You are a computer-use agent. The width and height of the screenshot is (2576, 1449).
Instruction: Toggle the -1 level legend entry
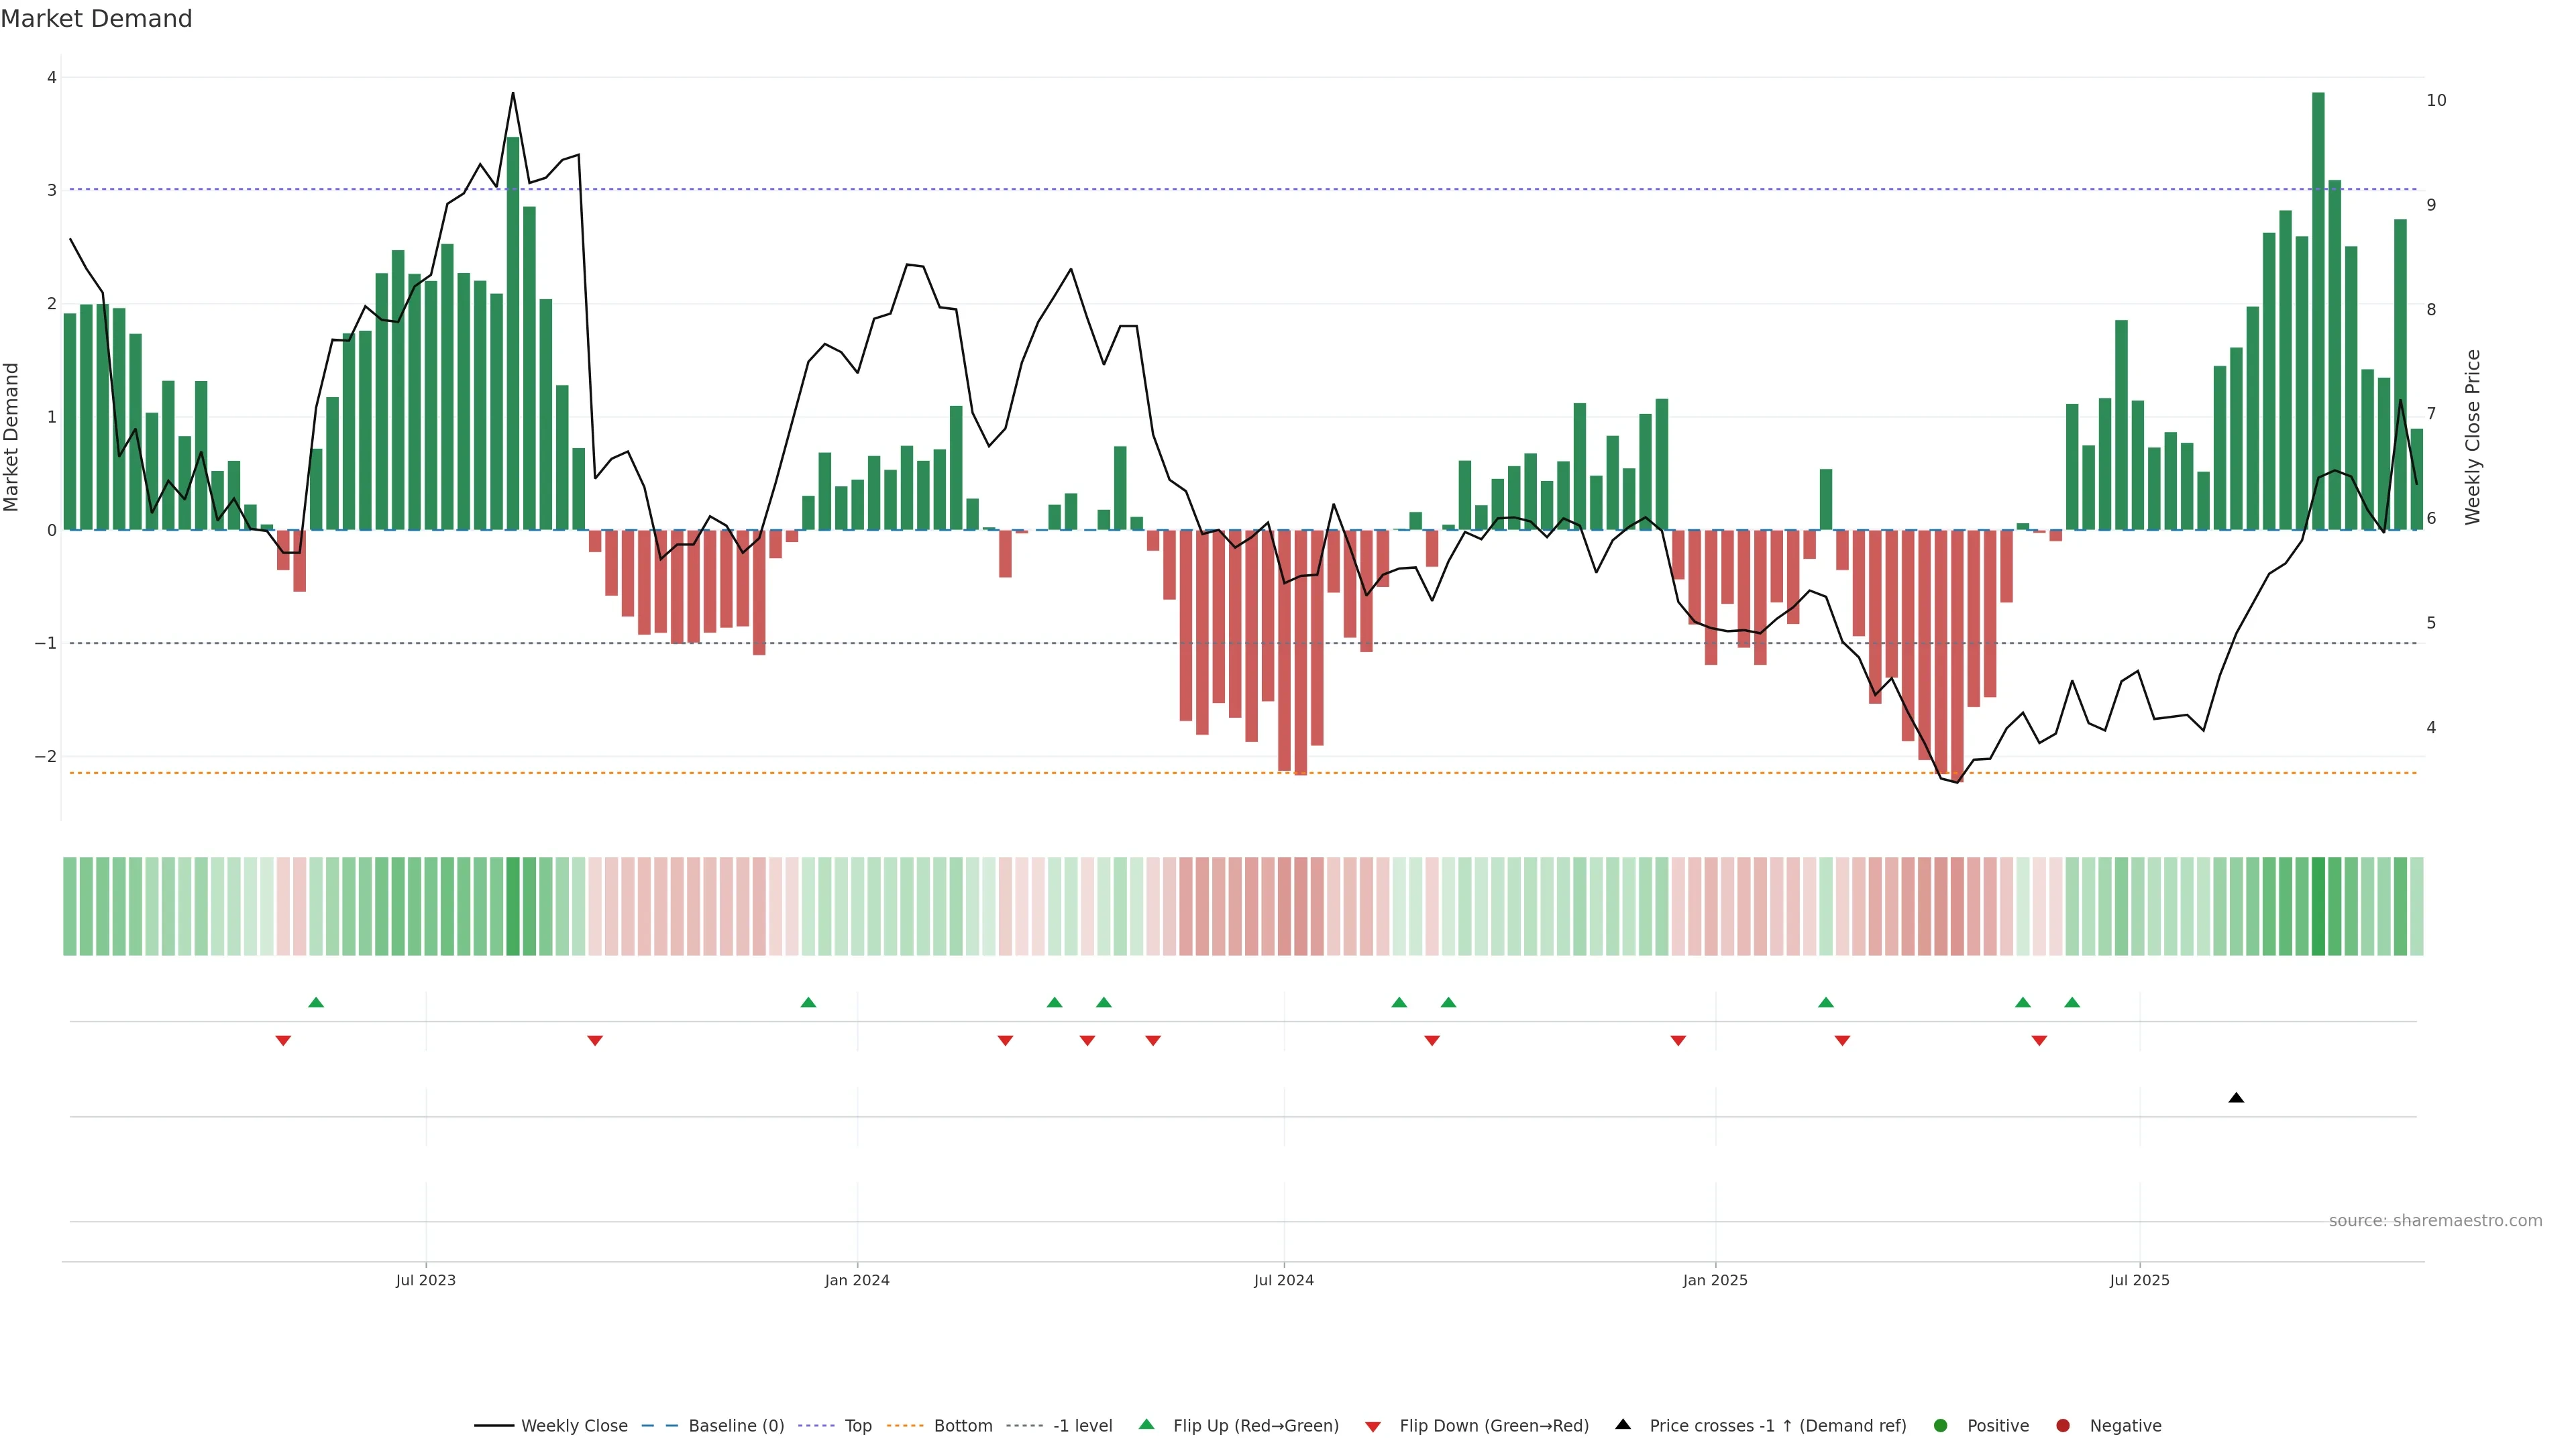pos(1082,1426)
